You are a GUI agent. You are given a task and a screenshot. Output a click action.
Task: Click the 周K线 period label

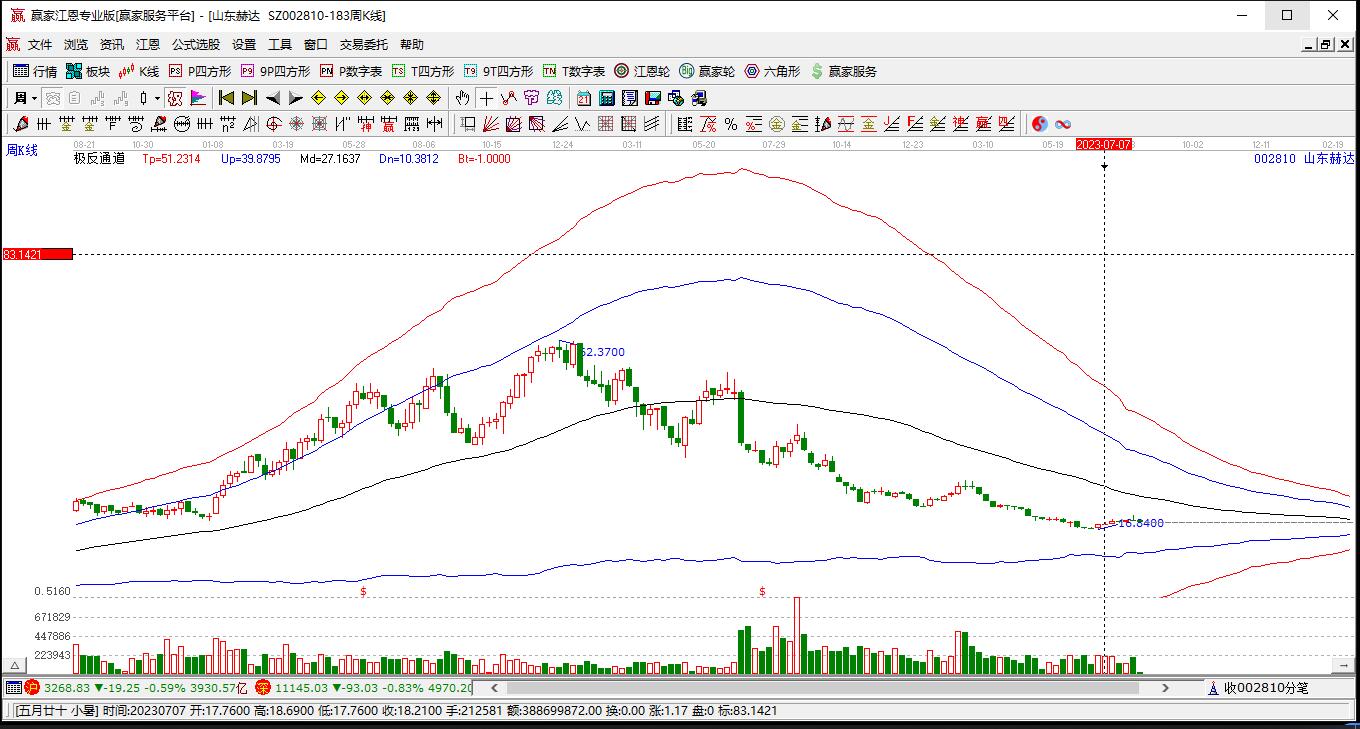(22, 150)
